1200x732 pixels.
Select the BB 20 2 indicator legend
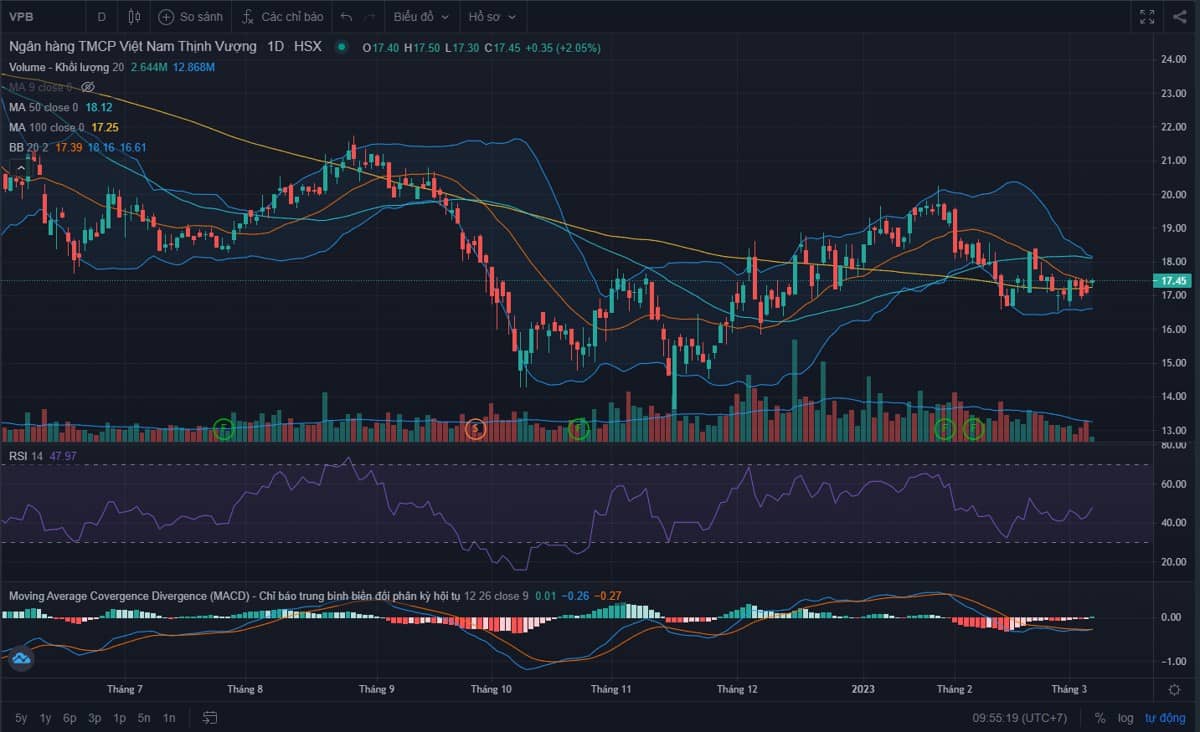29,147
